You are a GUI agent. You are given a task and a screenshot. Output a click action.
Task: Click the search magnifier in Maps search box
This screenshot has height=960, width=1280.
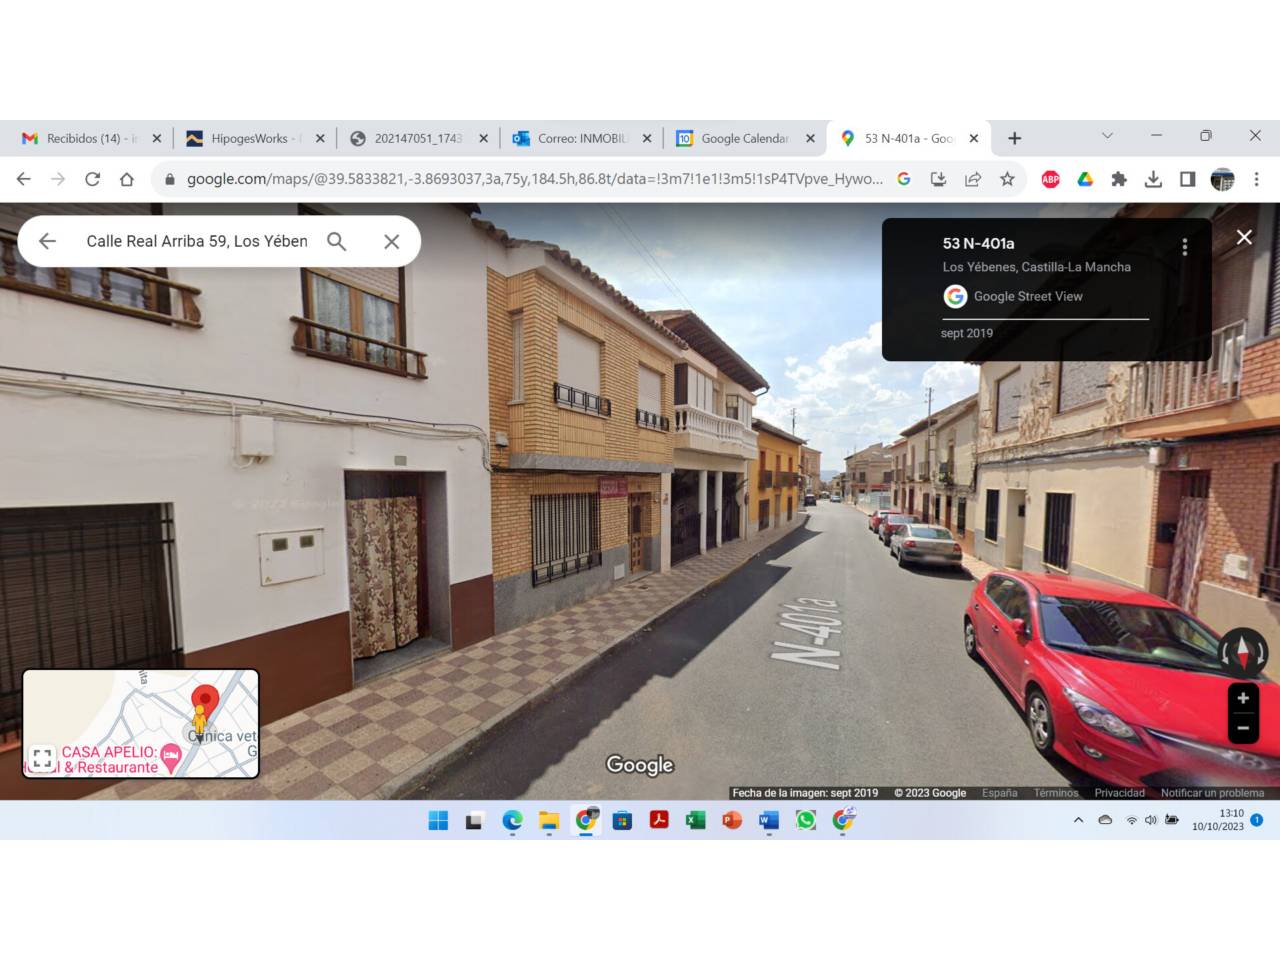tap(337, 241)
